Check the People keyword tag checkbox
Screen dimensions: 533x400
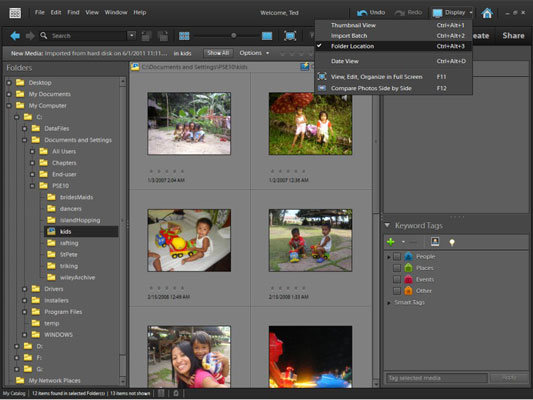click(397, 257)
